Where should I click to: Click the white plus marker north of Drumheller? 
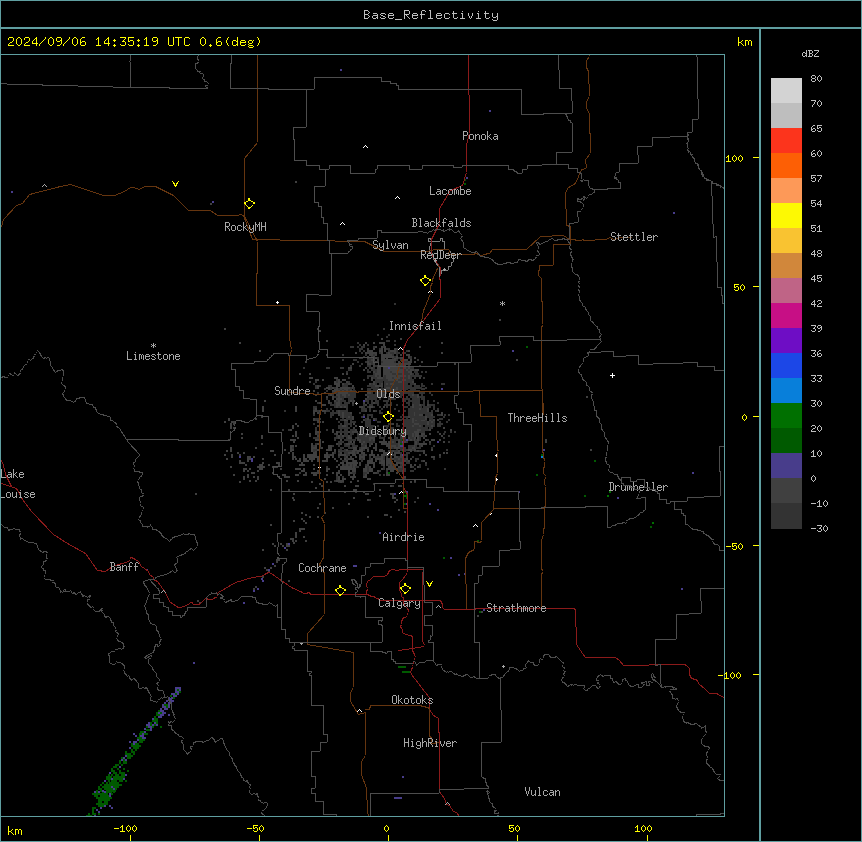tap(612, 375)
